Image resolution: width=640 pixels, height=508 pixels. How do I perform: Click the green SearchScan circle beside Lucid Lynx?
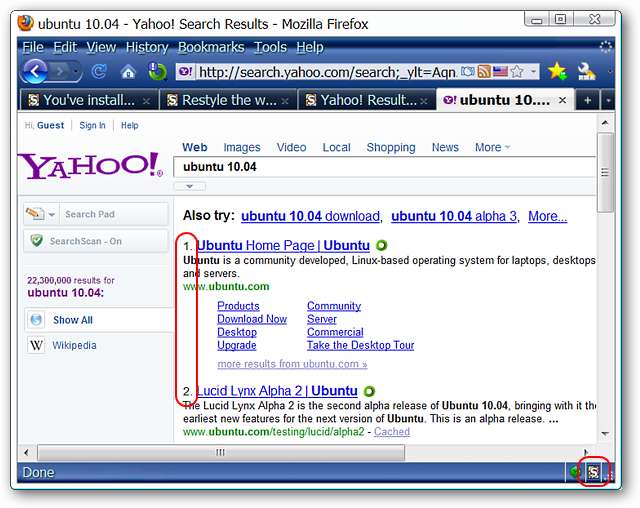pos(369,391)
